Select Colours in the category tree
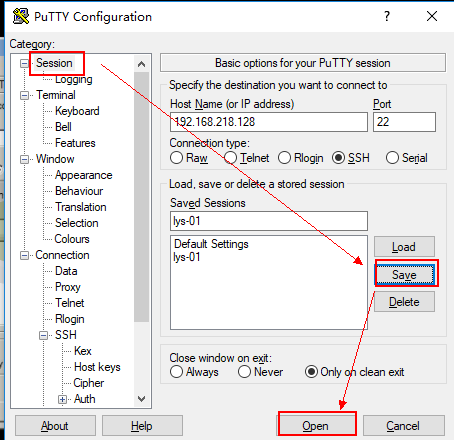 pos(72,239)
